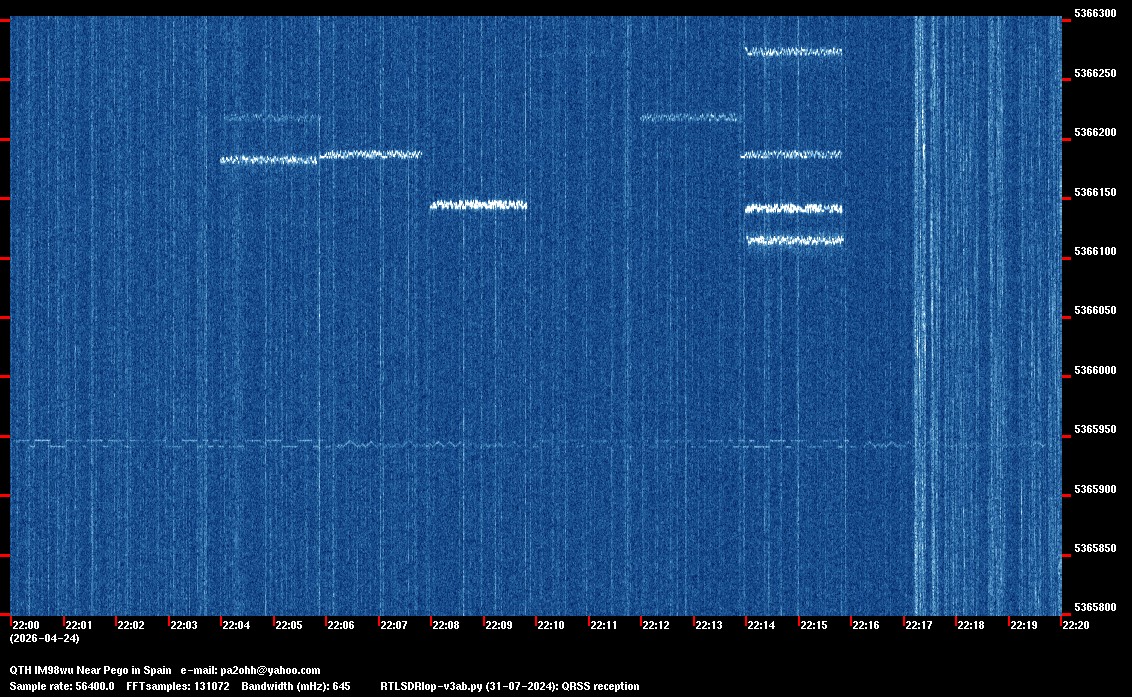Select the 5366150 frequency label
Viewport: 1132px width, 697px height.
pos(1095,193)
